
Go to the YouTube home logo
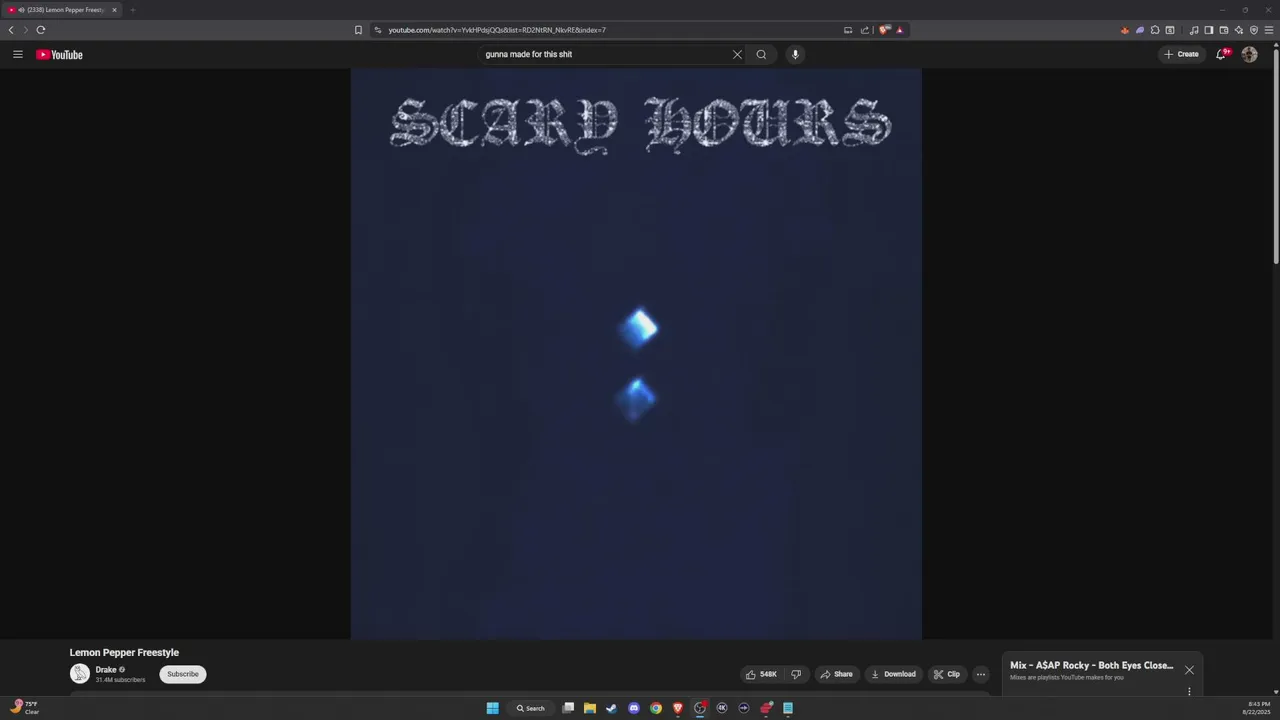click(x=59, y=54)
